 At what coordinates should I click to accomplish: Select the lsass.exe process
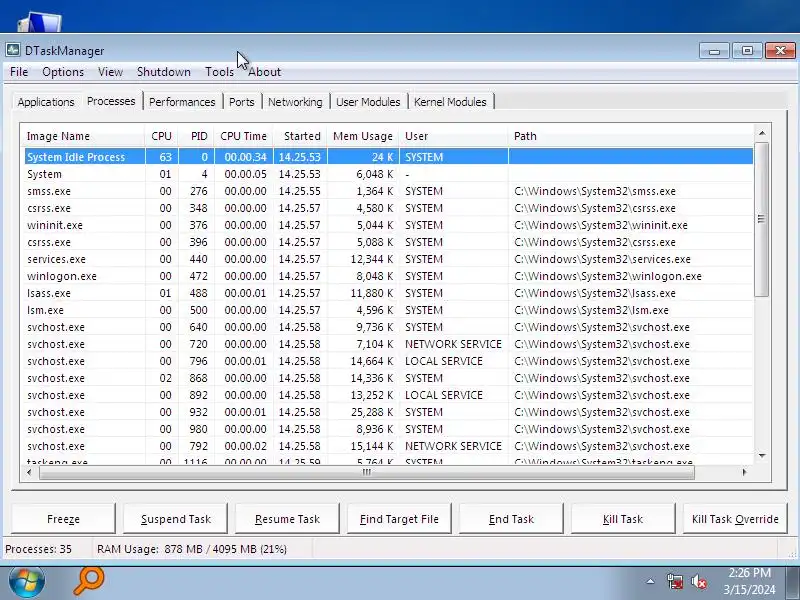[x=388, y=293]
